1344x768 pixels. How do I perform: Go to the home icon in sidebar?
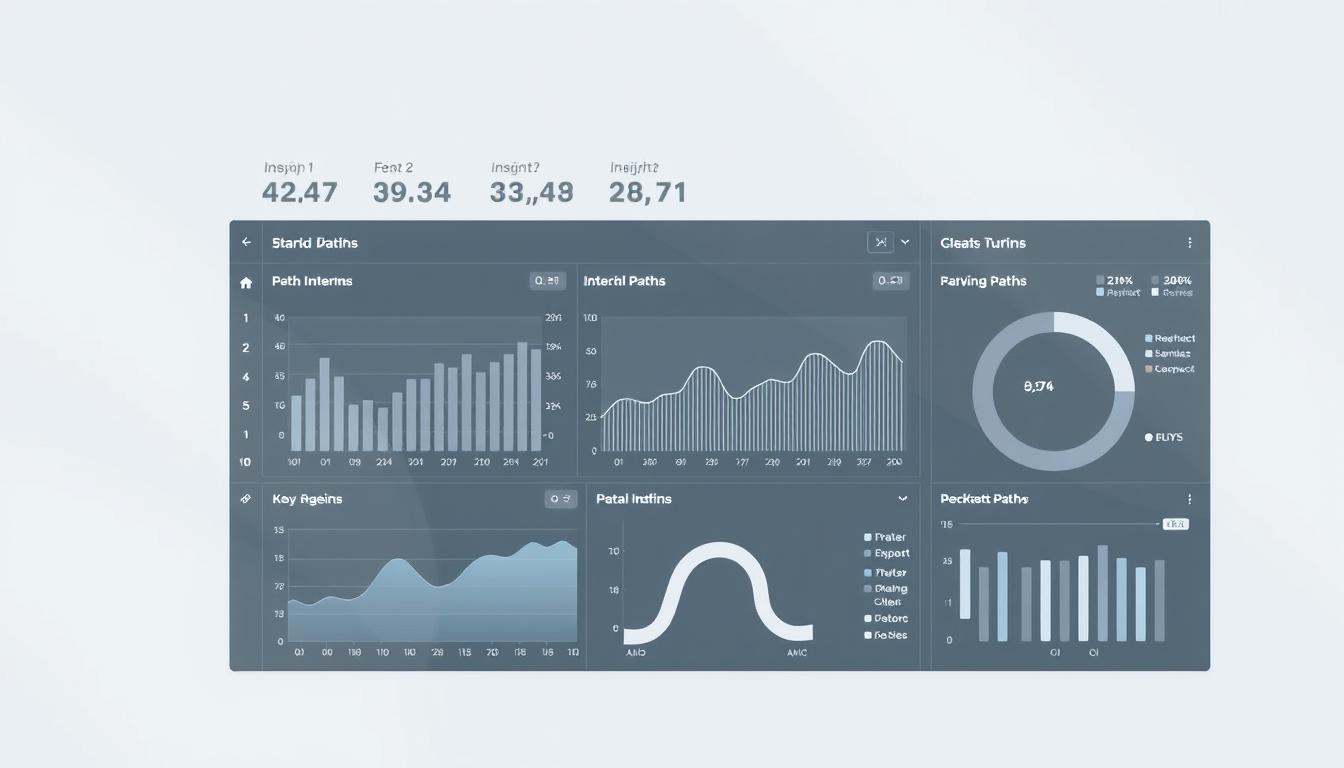(x=246, y=283)
